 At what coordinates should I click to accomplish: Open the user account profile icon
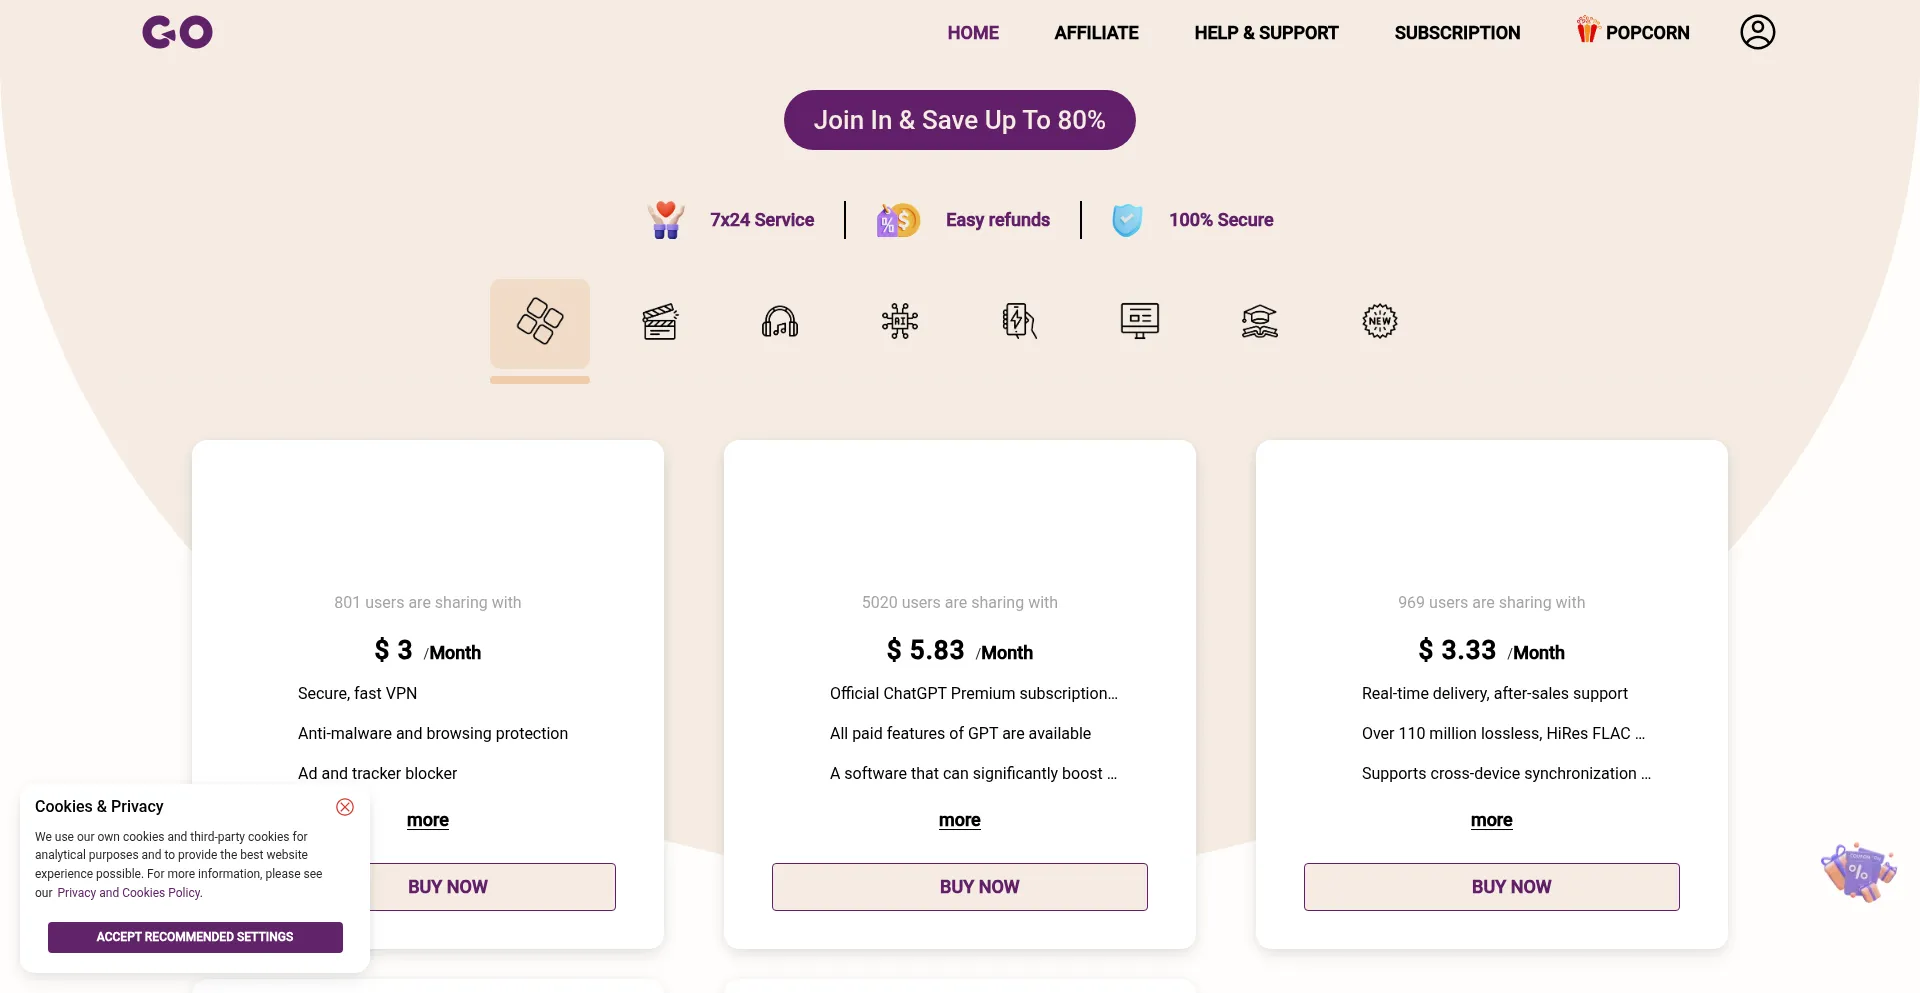[x=1757, y=32]
